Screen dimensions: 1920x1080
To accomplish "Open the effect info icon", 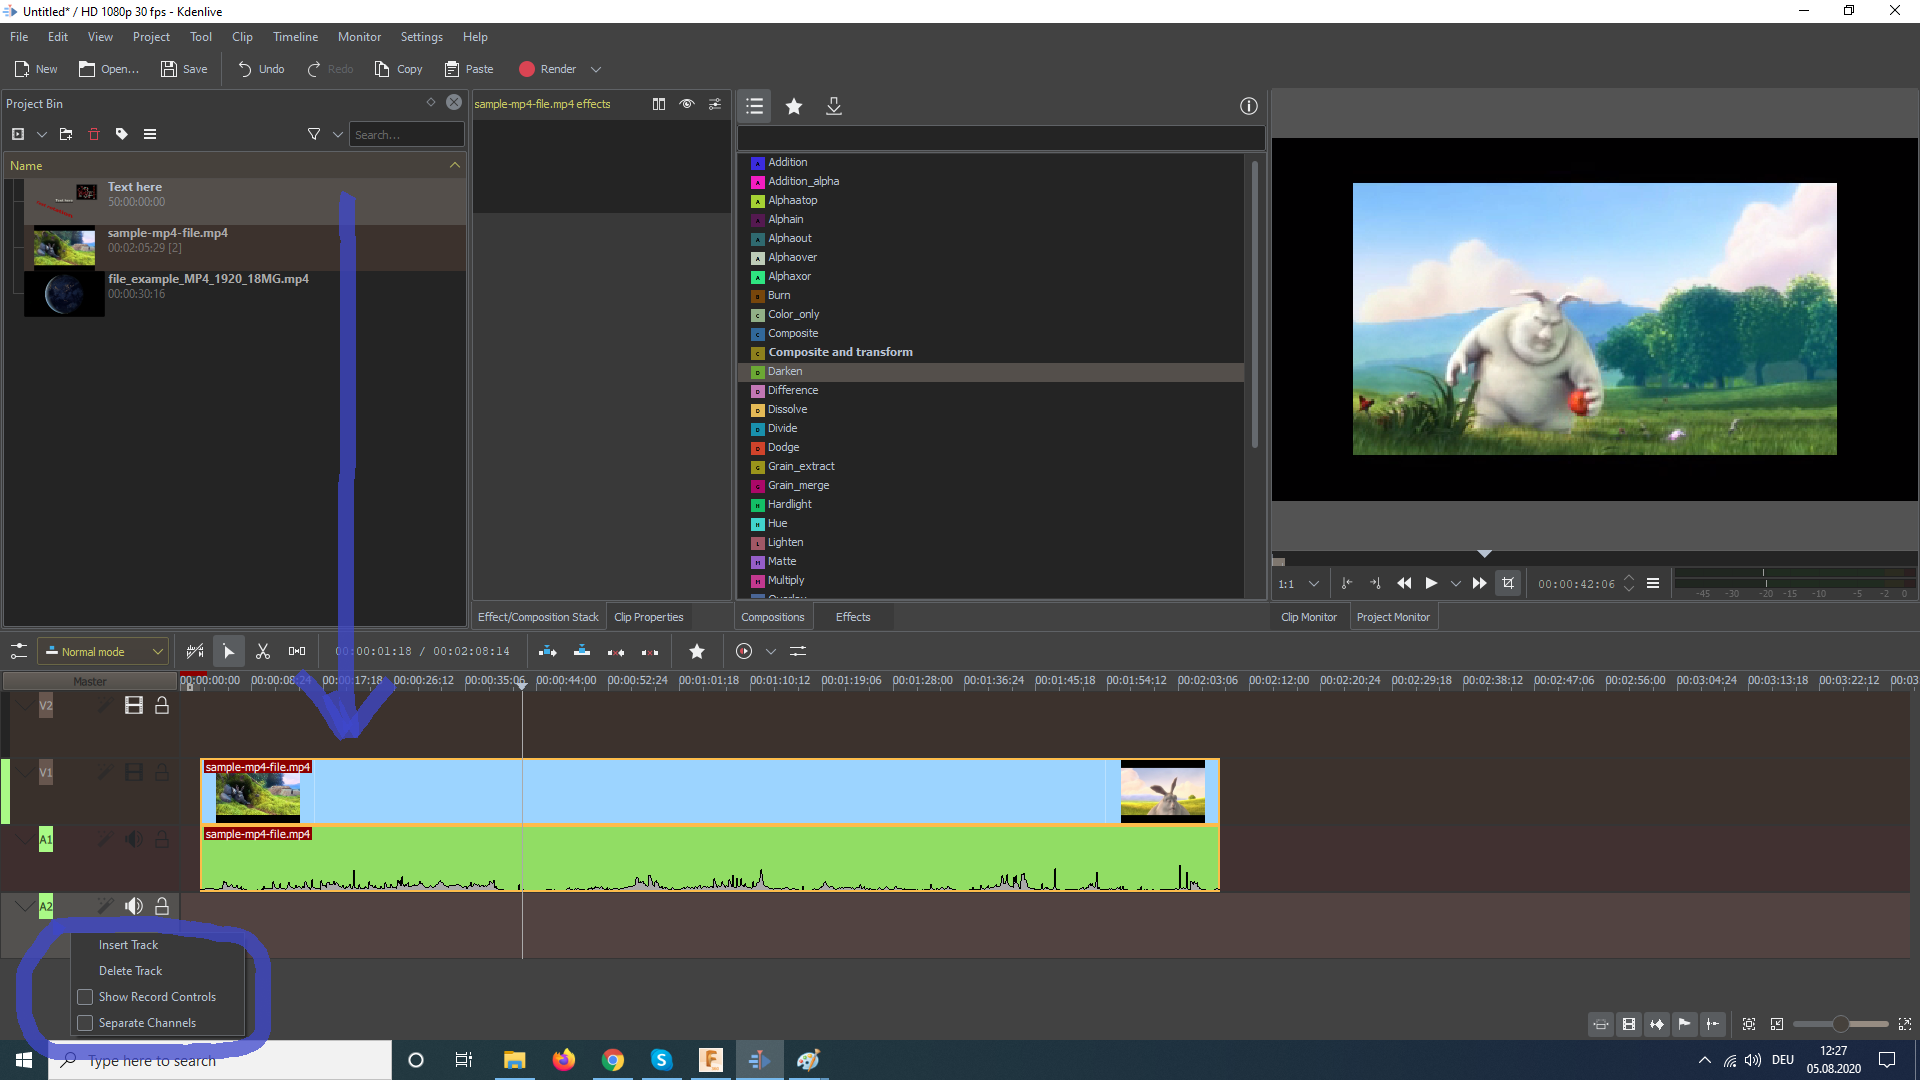I will [x=1248, y=106].
